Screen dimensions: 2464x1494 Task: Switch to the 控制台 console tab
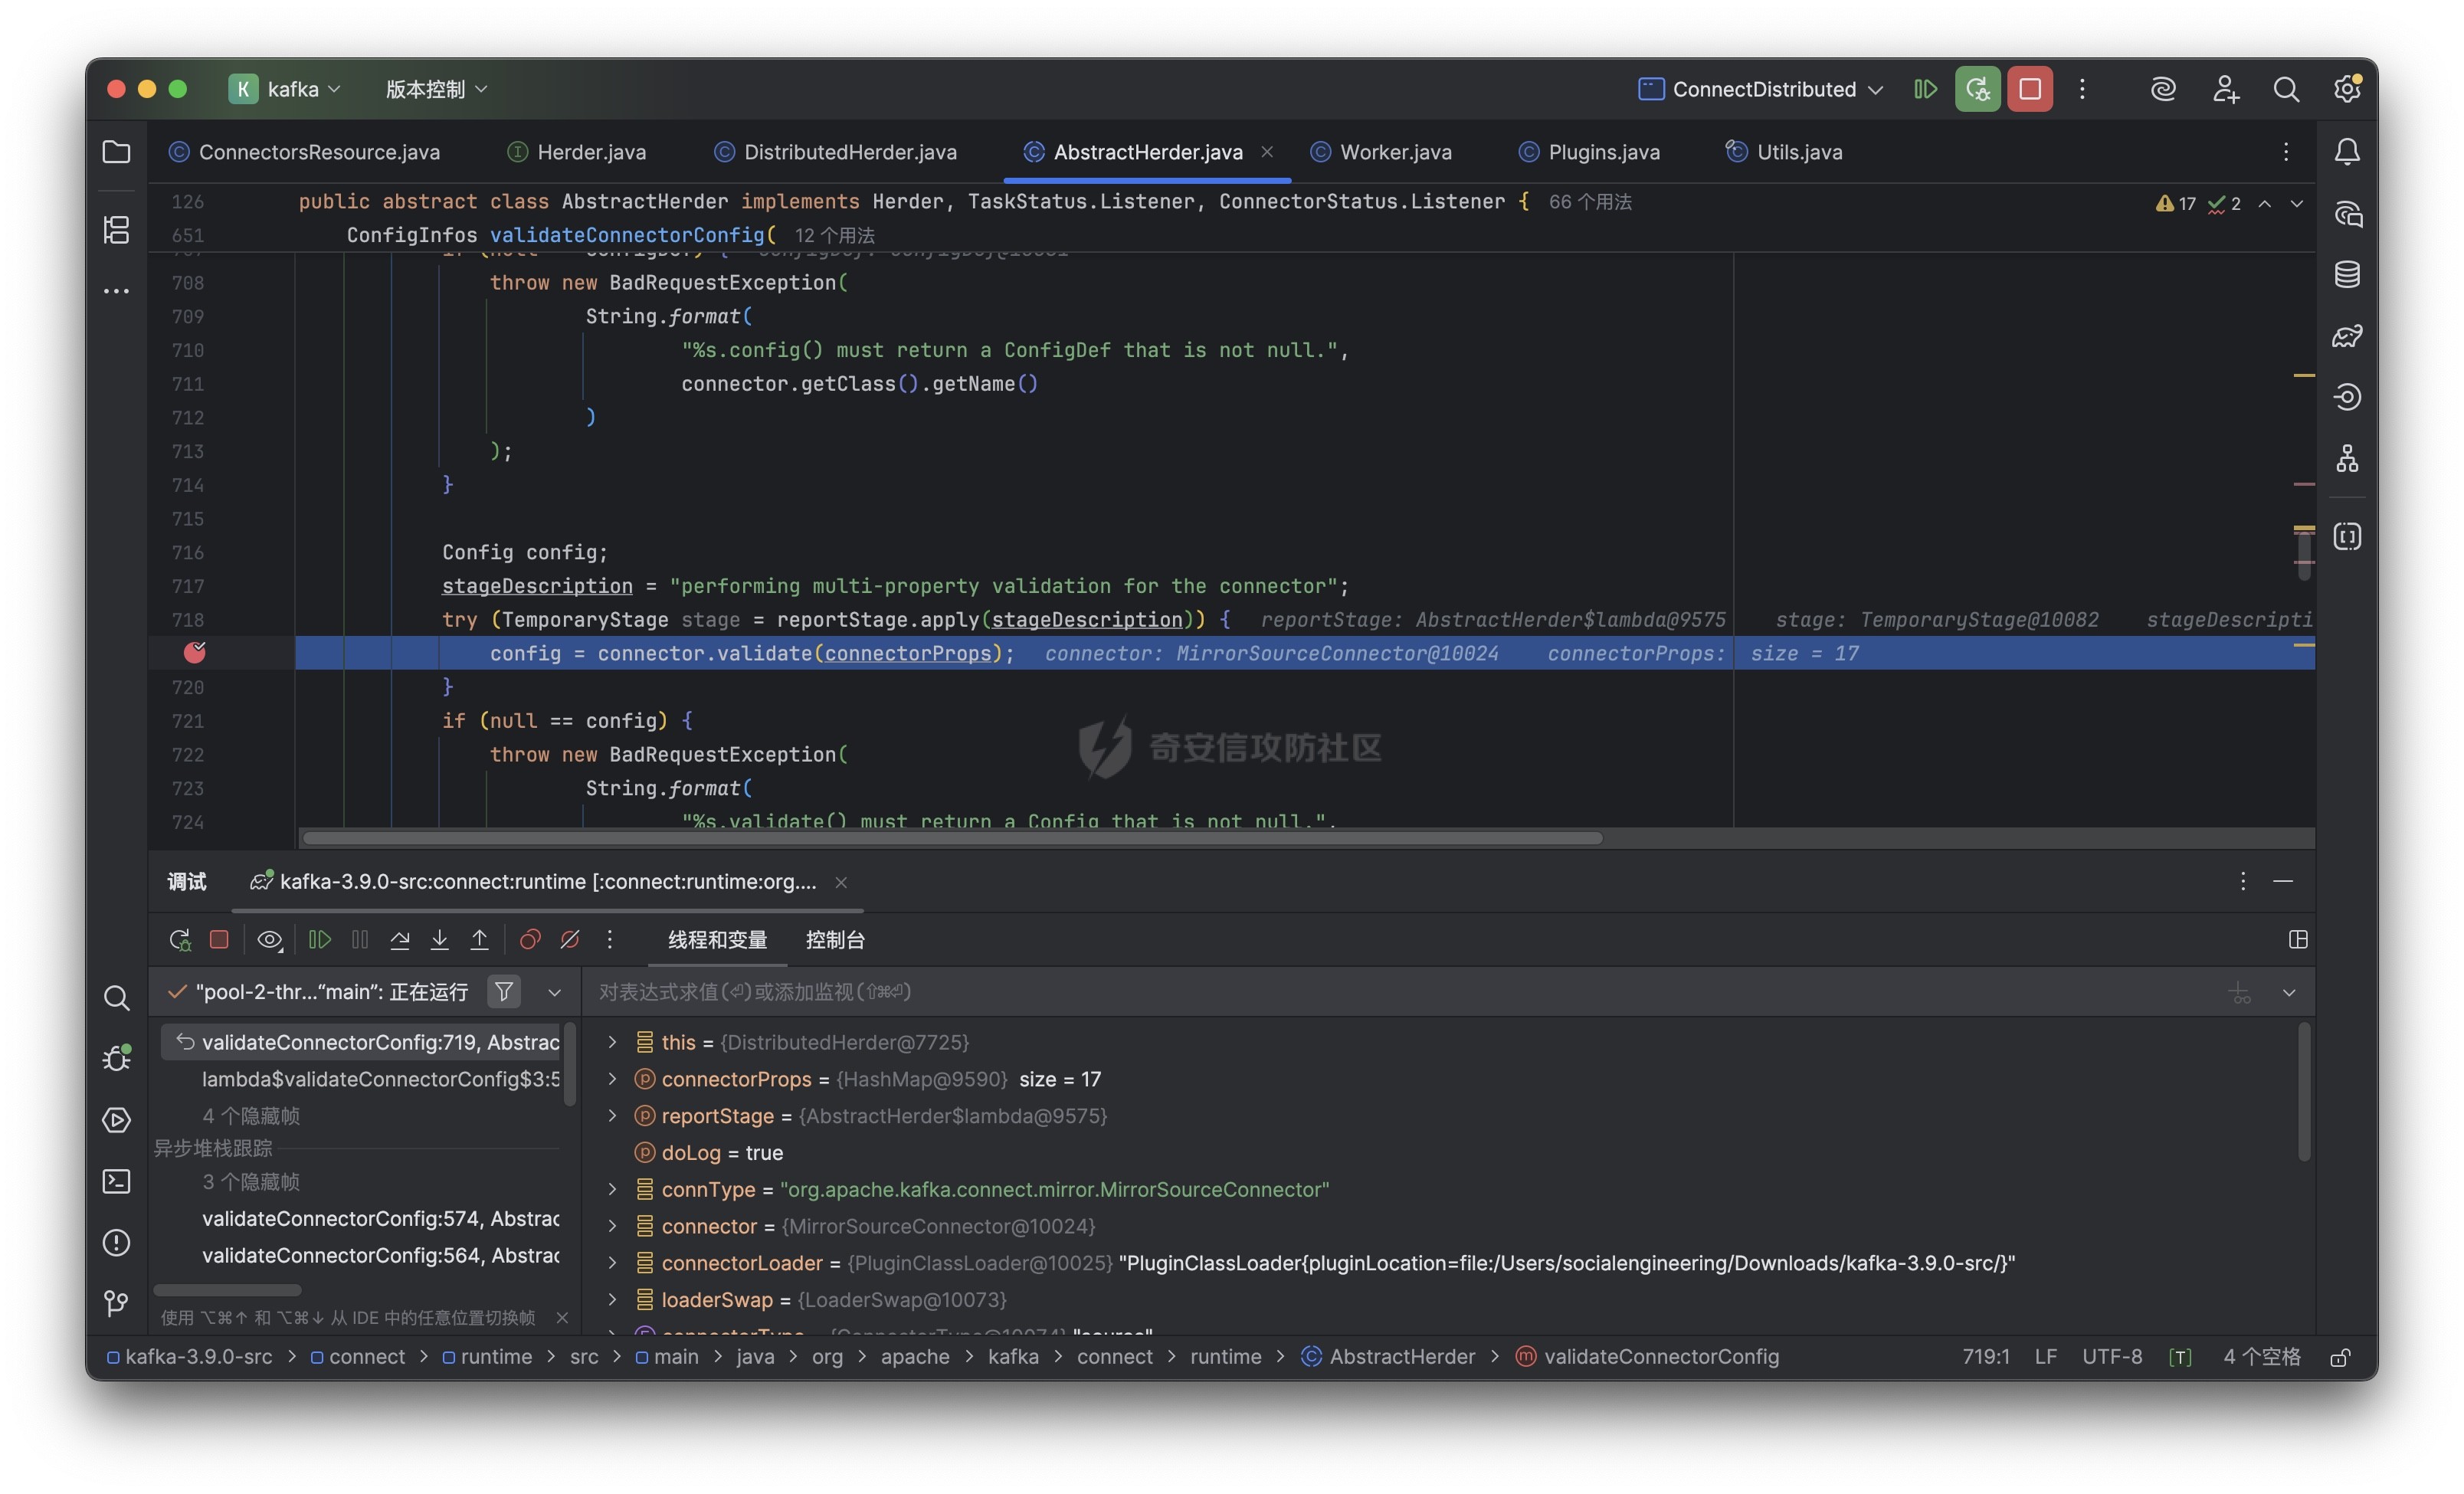(x=835, y=939)
